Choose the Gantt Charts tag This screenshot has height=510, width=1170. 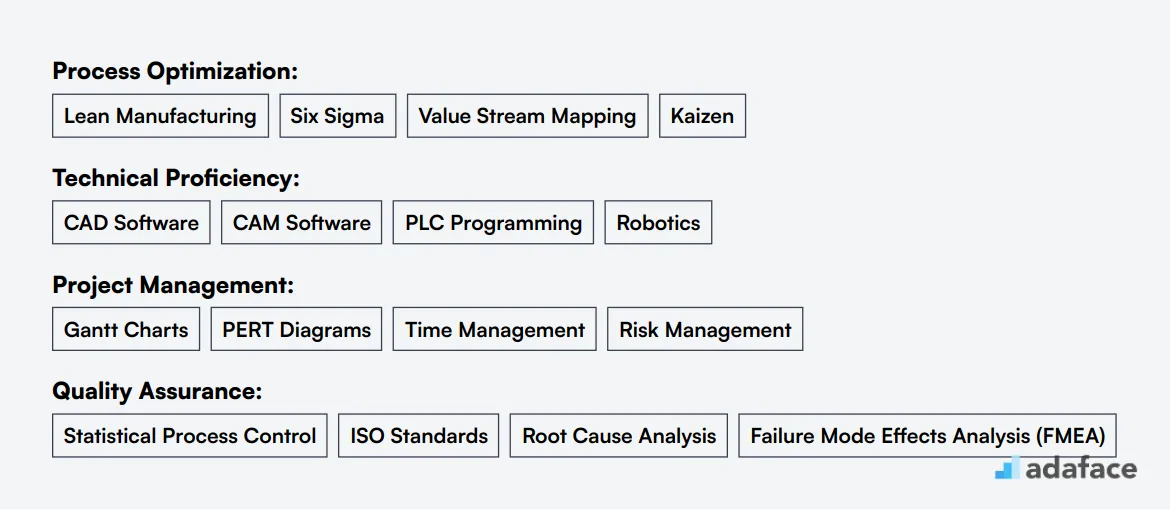[x=126, y=329]
